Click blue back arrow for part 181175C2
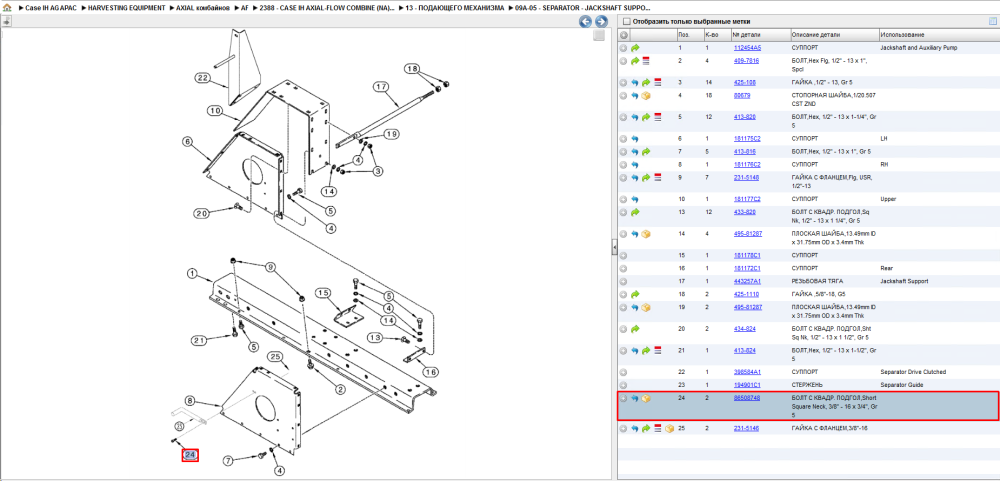Viewport: 1000px width, 481px height. (635, 138)
